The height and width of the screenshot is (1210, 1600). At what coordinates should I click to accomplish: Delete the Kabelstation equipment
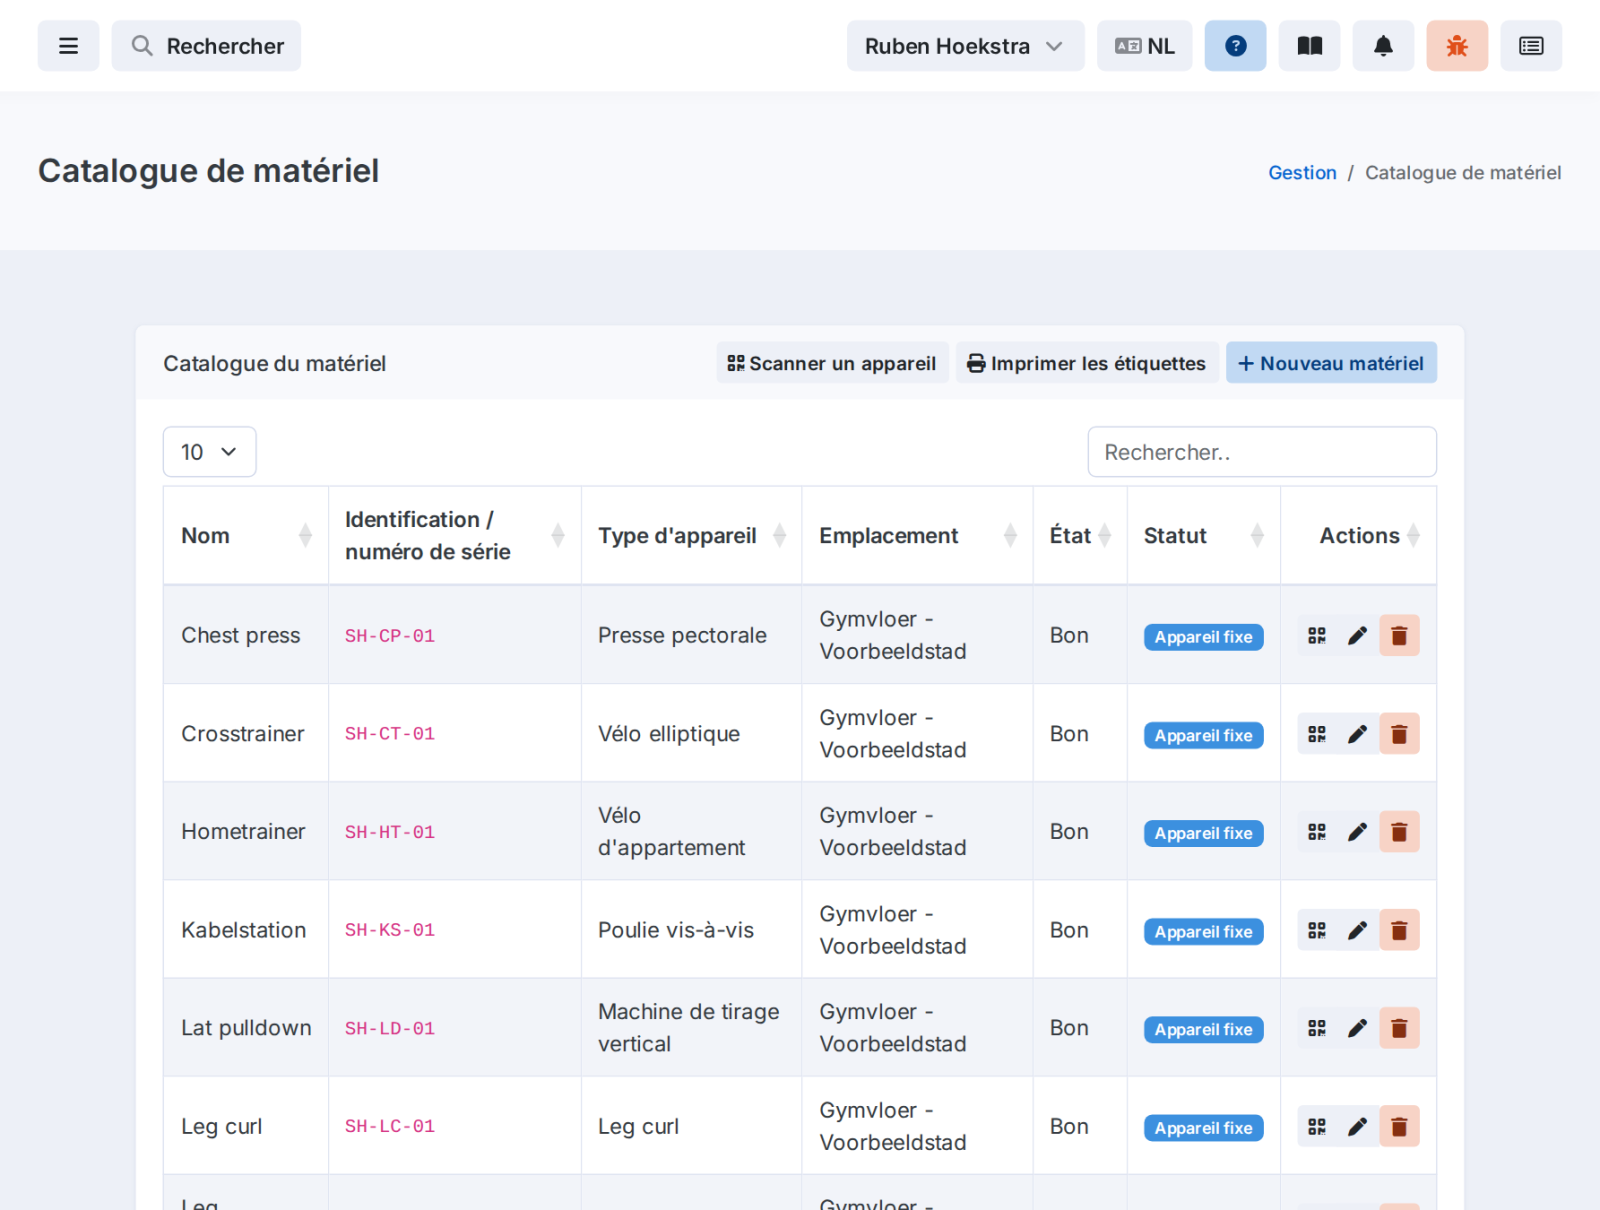coord(1399,930)
